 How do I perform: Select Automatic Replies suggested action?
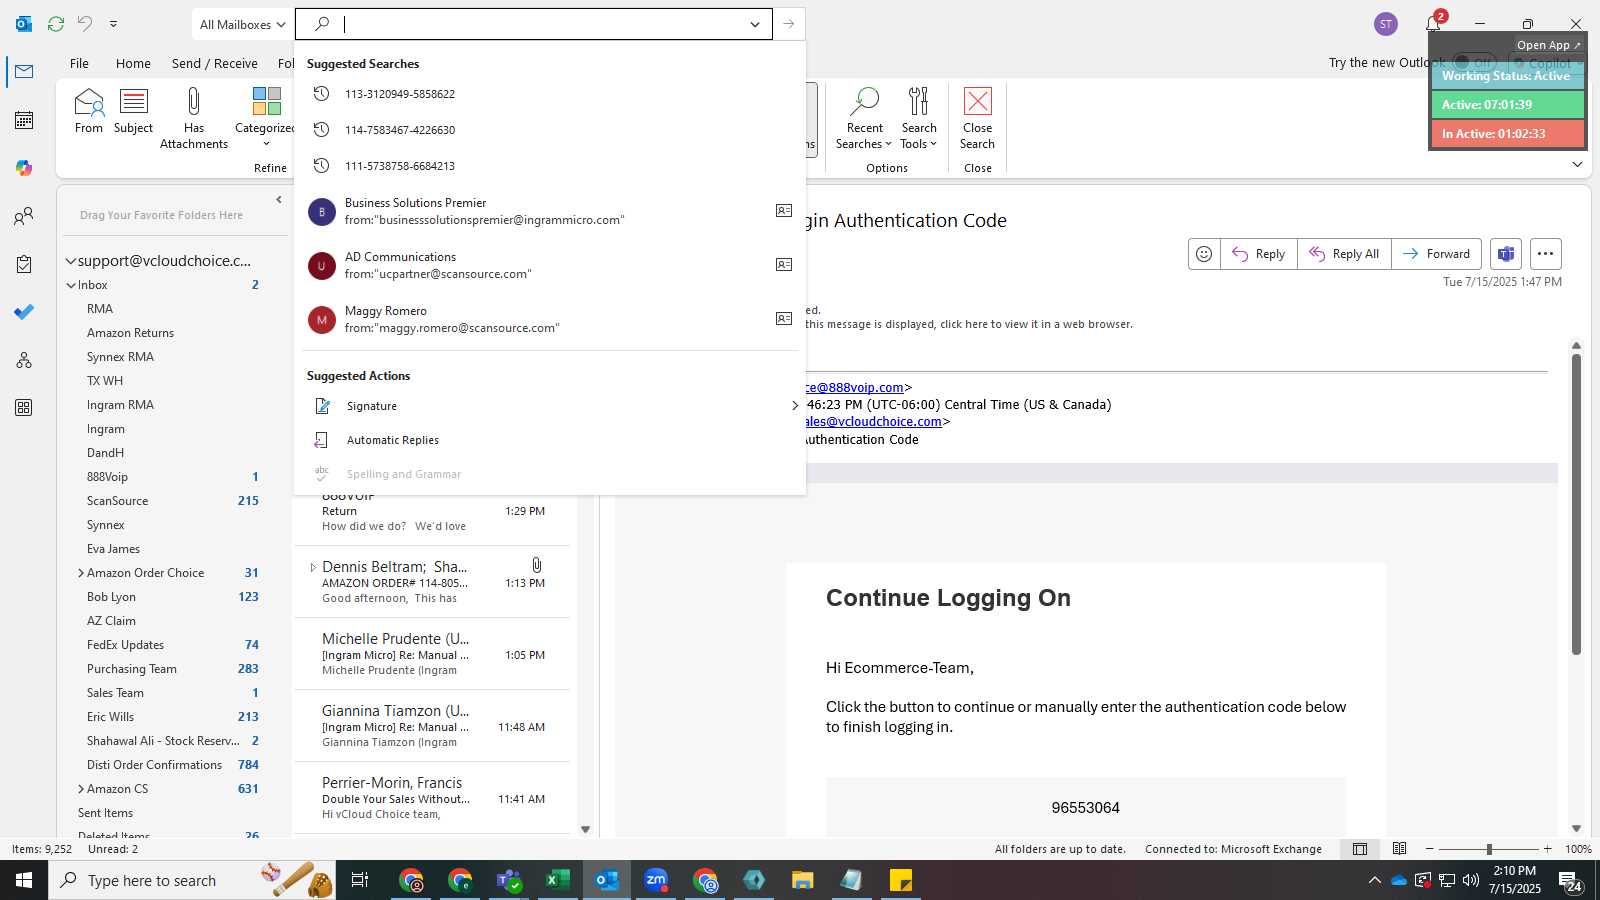click(x=550, y=440)
